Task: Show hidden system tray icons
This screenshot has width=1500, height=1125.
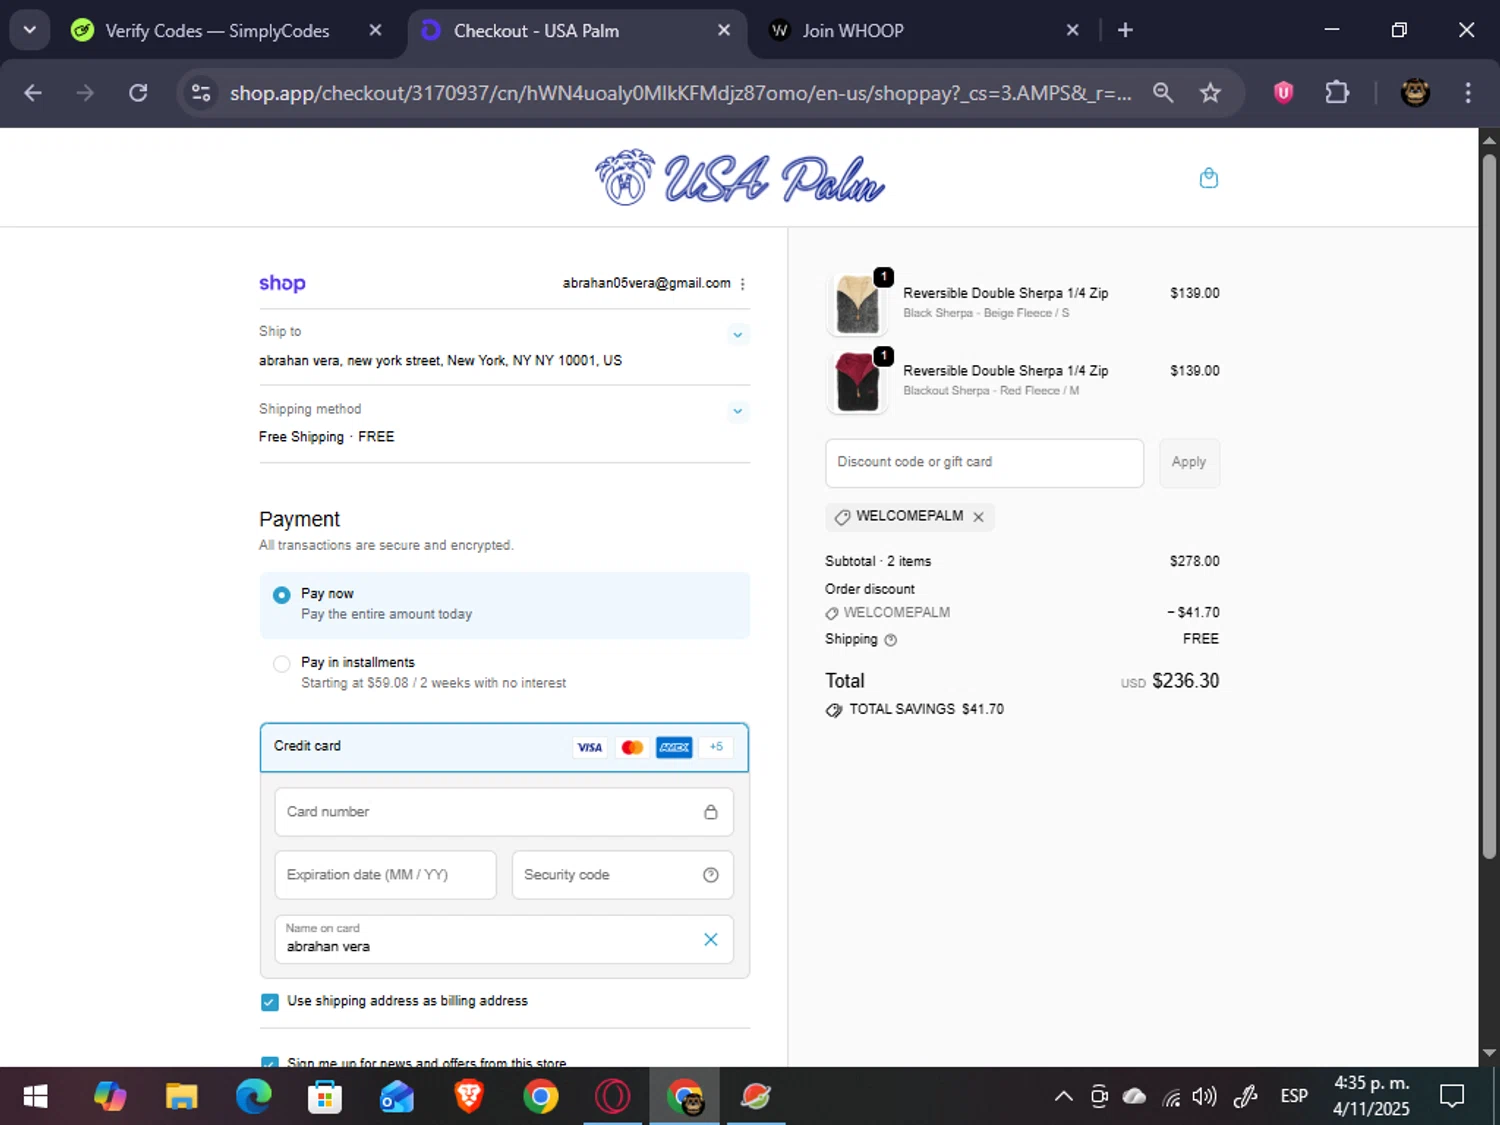Action: [1063, 1097]
